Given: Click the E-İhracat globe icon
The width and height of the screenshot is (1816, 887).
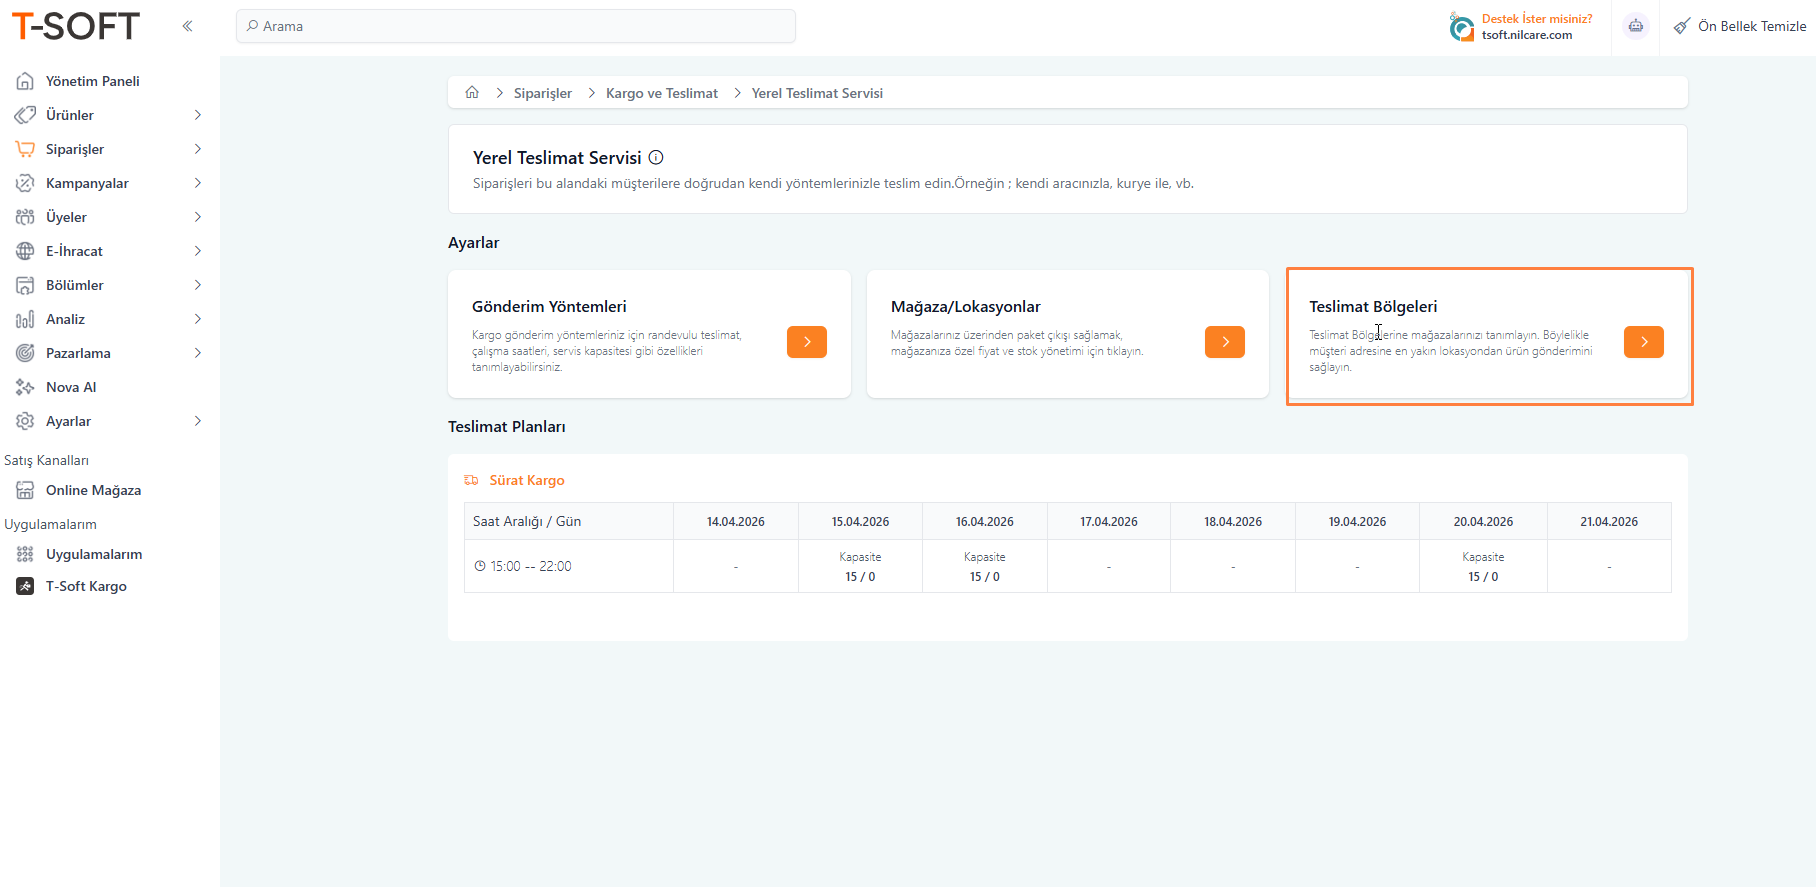Looking at the screenshot, I should tap(25, 251).
